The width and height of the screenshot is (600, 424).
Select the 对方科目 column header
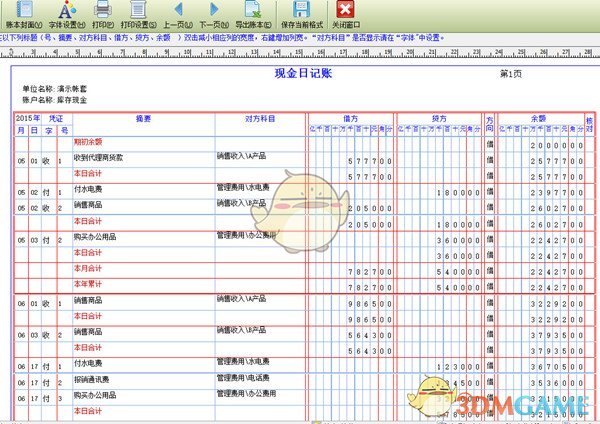[x=260, y=119]
